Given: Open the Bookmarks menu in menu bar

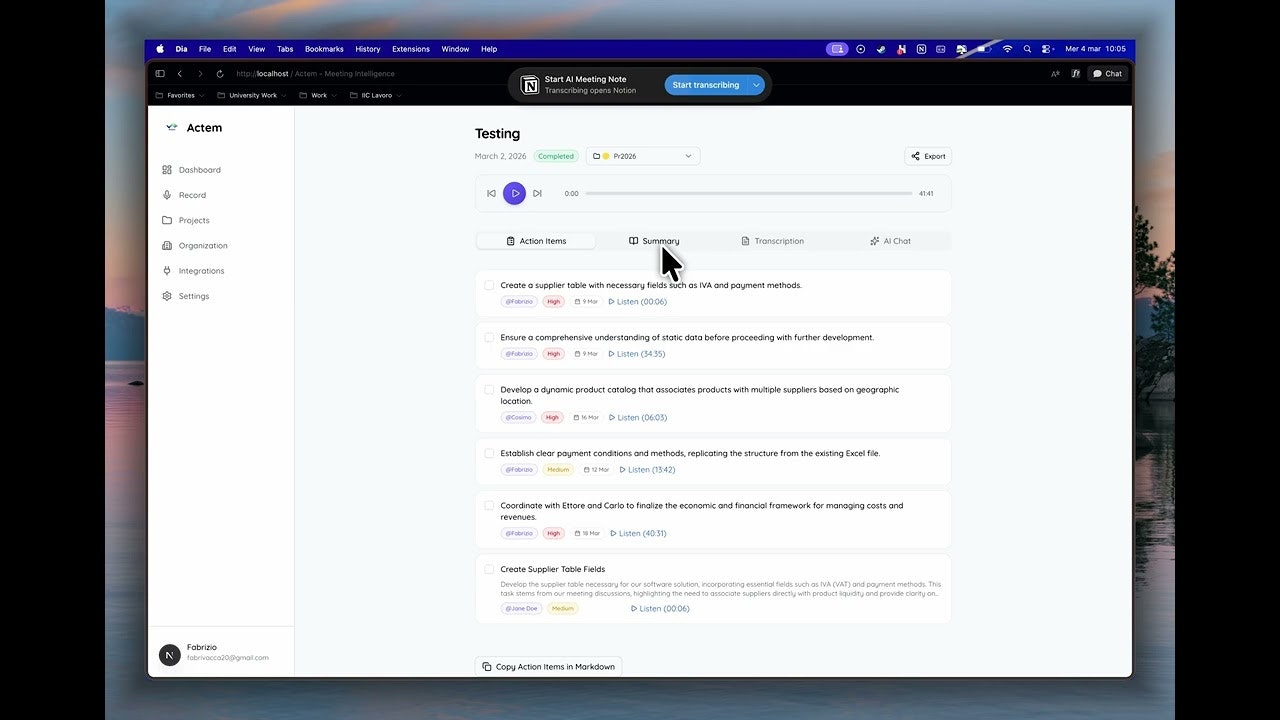Looking at the screenshot, I should [324, 49].
